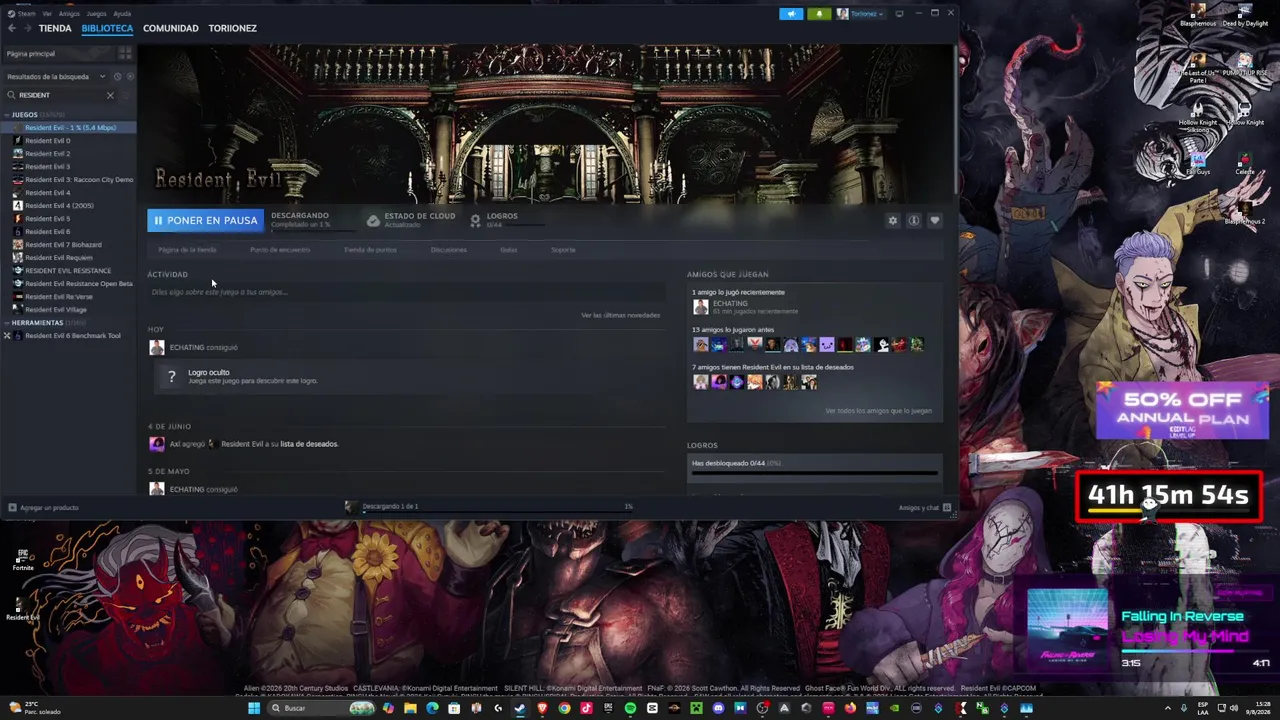Screen dimensions: 1280x720
Task: Go back with Steam's left arrow
Action: [x=12, y=28]
